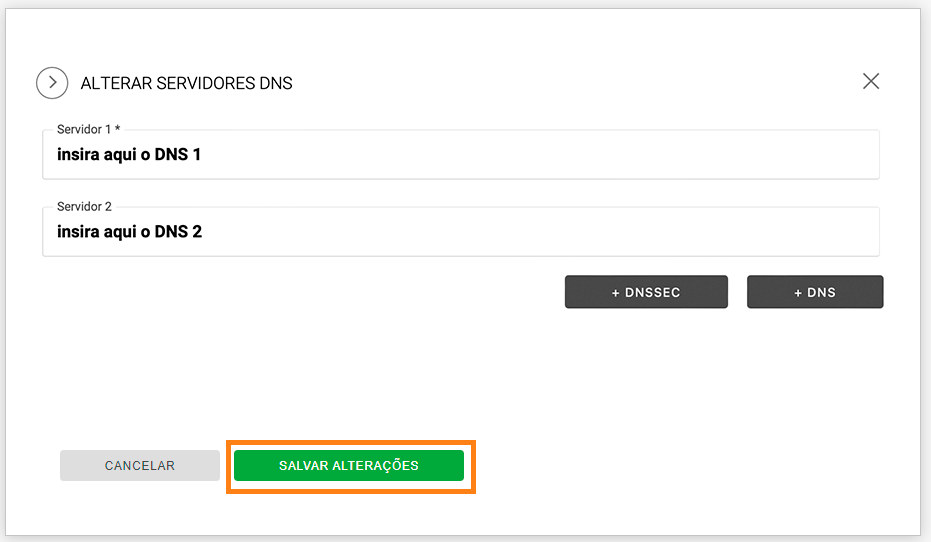Focus the Servidor 2 input field
The height and width of the screenshot is (542, 931).
460,232
